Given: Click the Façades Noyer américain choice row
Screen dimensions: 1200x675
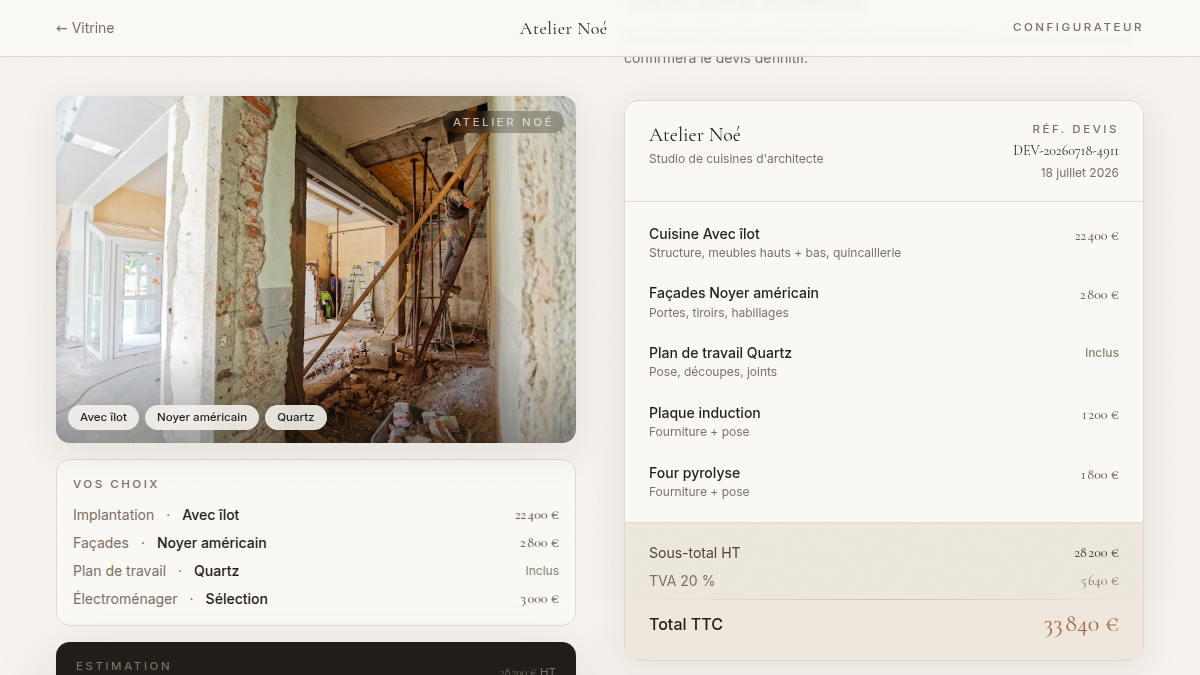Looking at the screenshot, I should [316, 543].
